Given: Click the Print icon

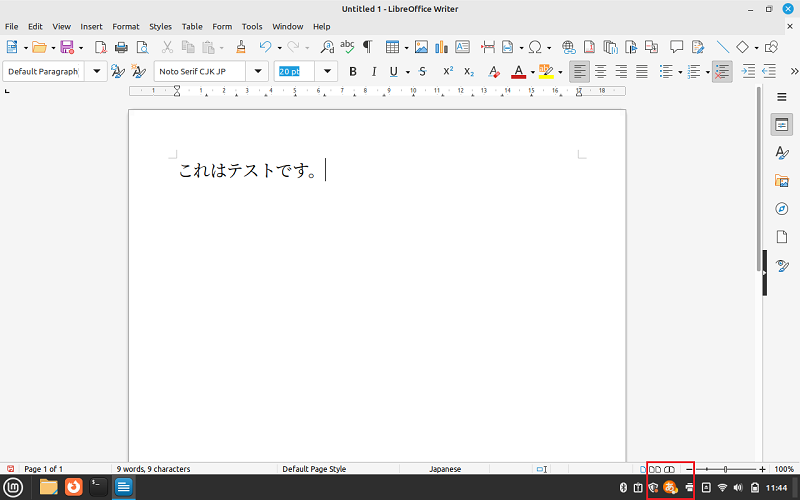Looking at the screenshot, I should tap(121, 47).
